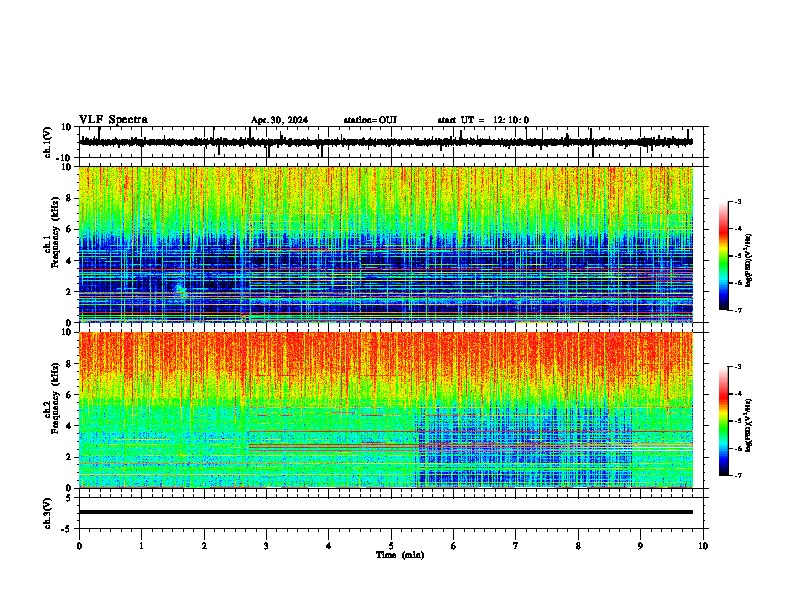Click the 'VLF Spectra' title text
Viewport: 792px width, 612px height.
point(113,120)
